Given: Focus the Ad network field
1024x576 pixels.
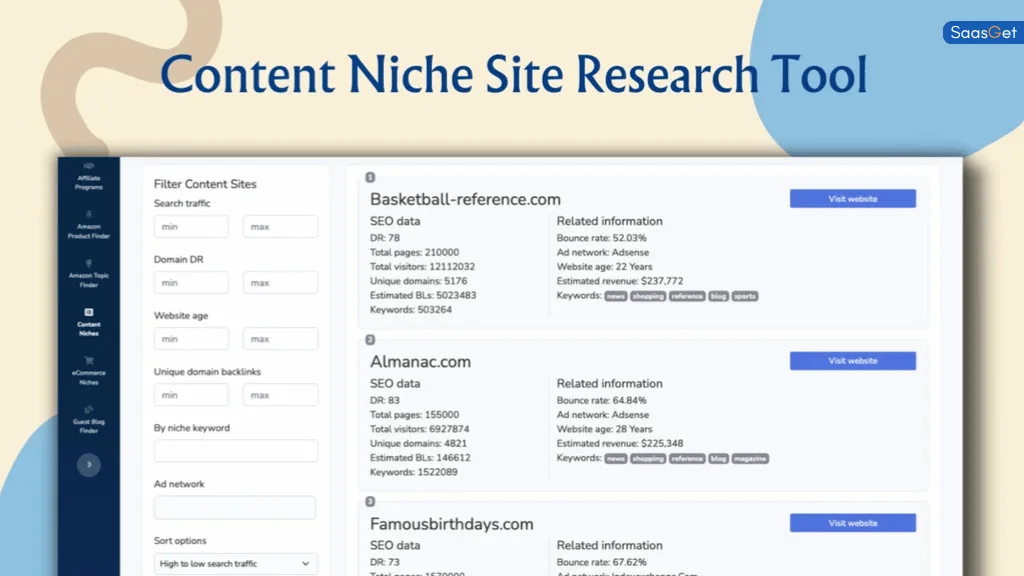Looking at the screenshot, I should tap(236, 507).
